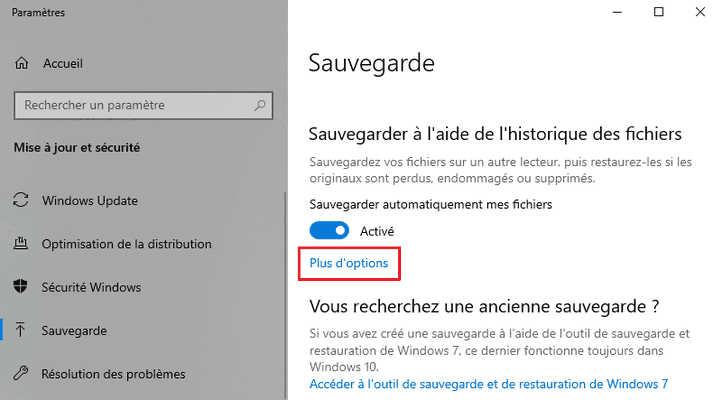Click the Optimisation de la distribution icon

click(x=22, y=244)
